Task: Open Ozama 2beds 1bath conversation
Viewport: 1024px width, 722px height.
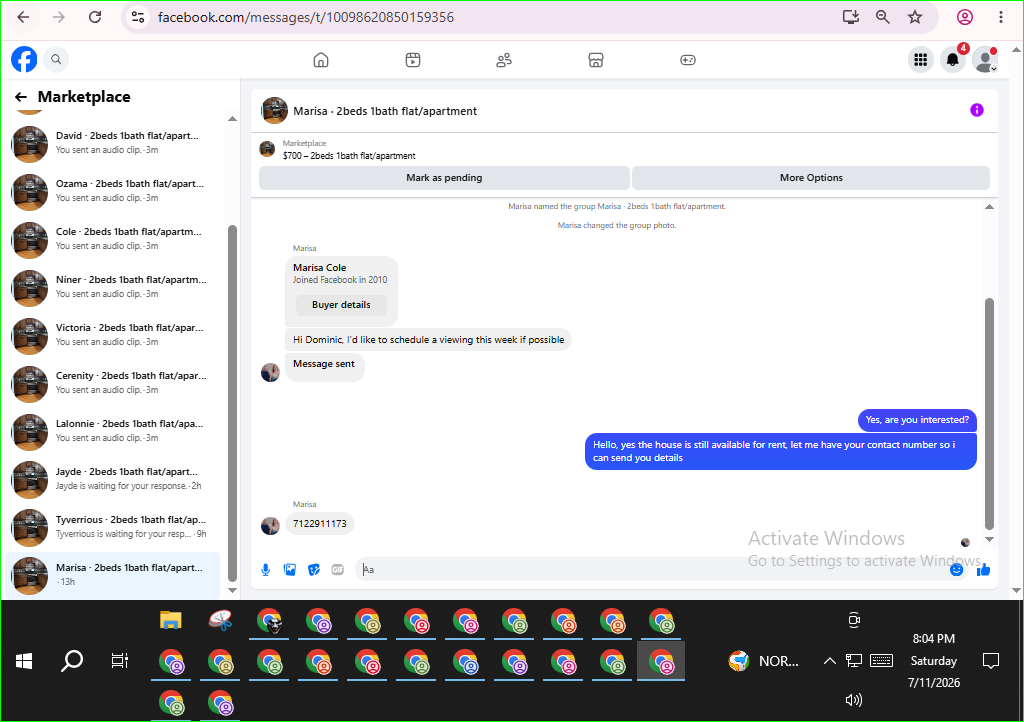Action: 114,191
